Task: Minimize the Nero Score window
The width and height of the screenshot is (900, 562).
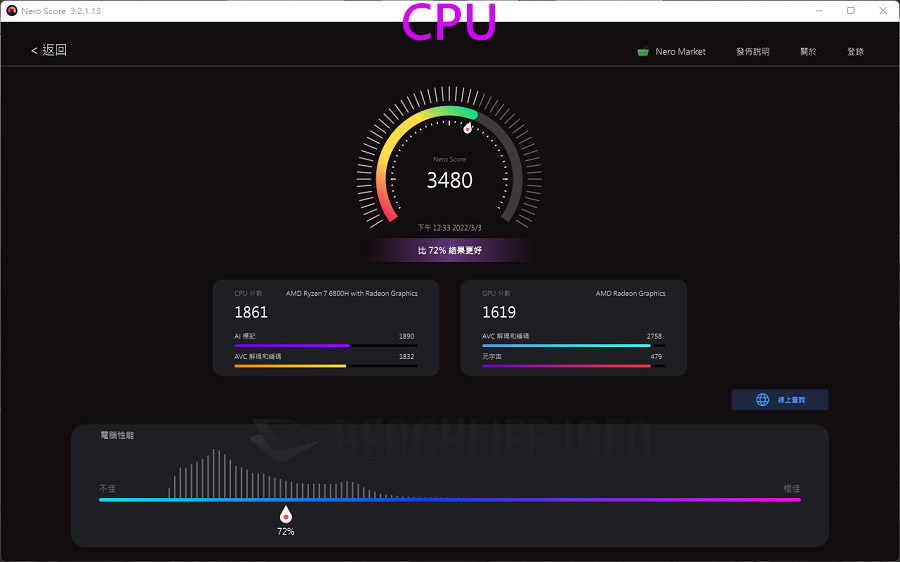Action: point(822,11)
